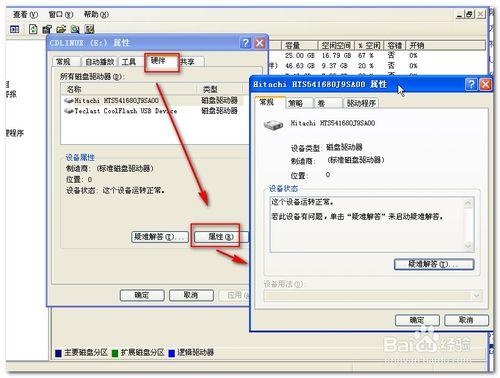500x378 pixels.
Task: Click the 容量 column header
Action: (299, 45)
